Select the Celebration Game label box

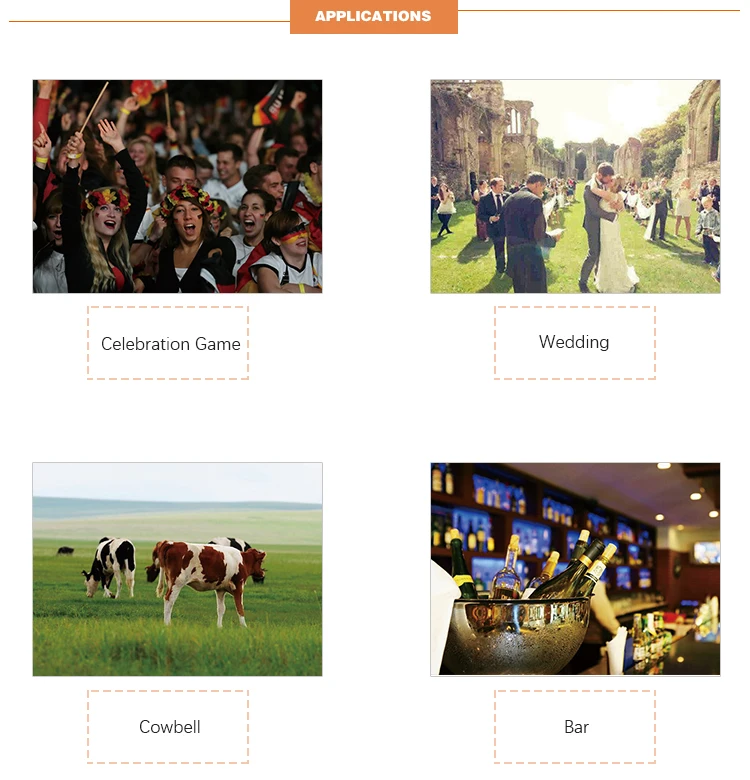coord(168,343)
